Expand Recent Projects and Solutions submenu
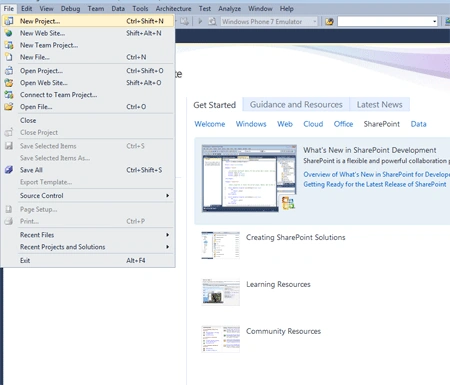Viewport: 450px width, 385px height. click(x=88, y=247)
